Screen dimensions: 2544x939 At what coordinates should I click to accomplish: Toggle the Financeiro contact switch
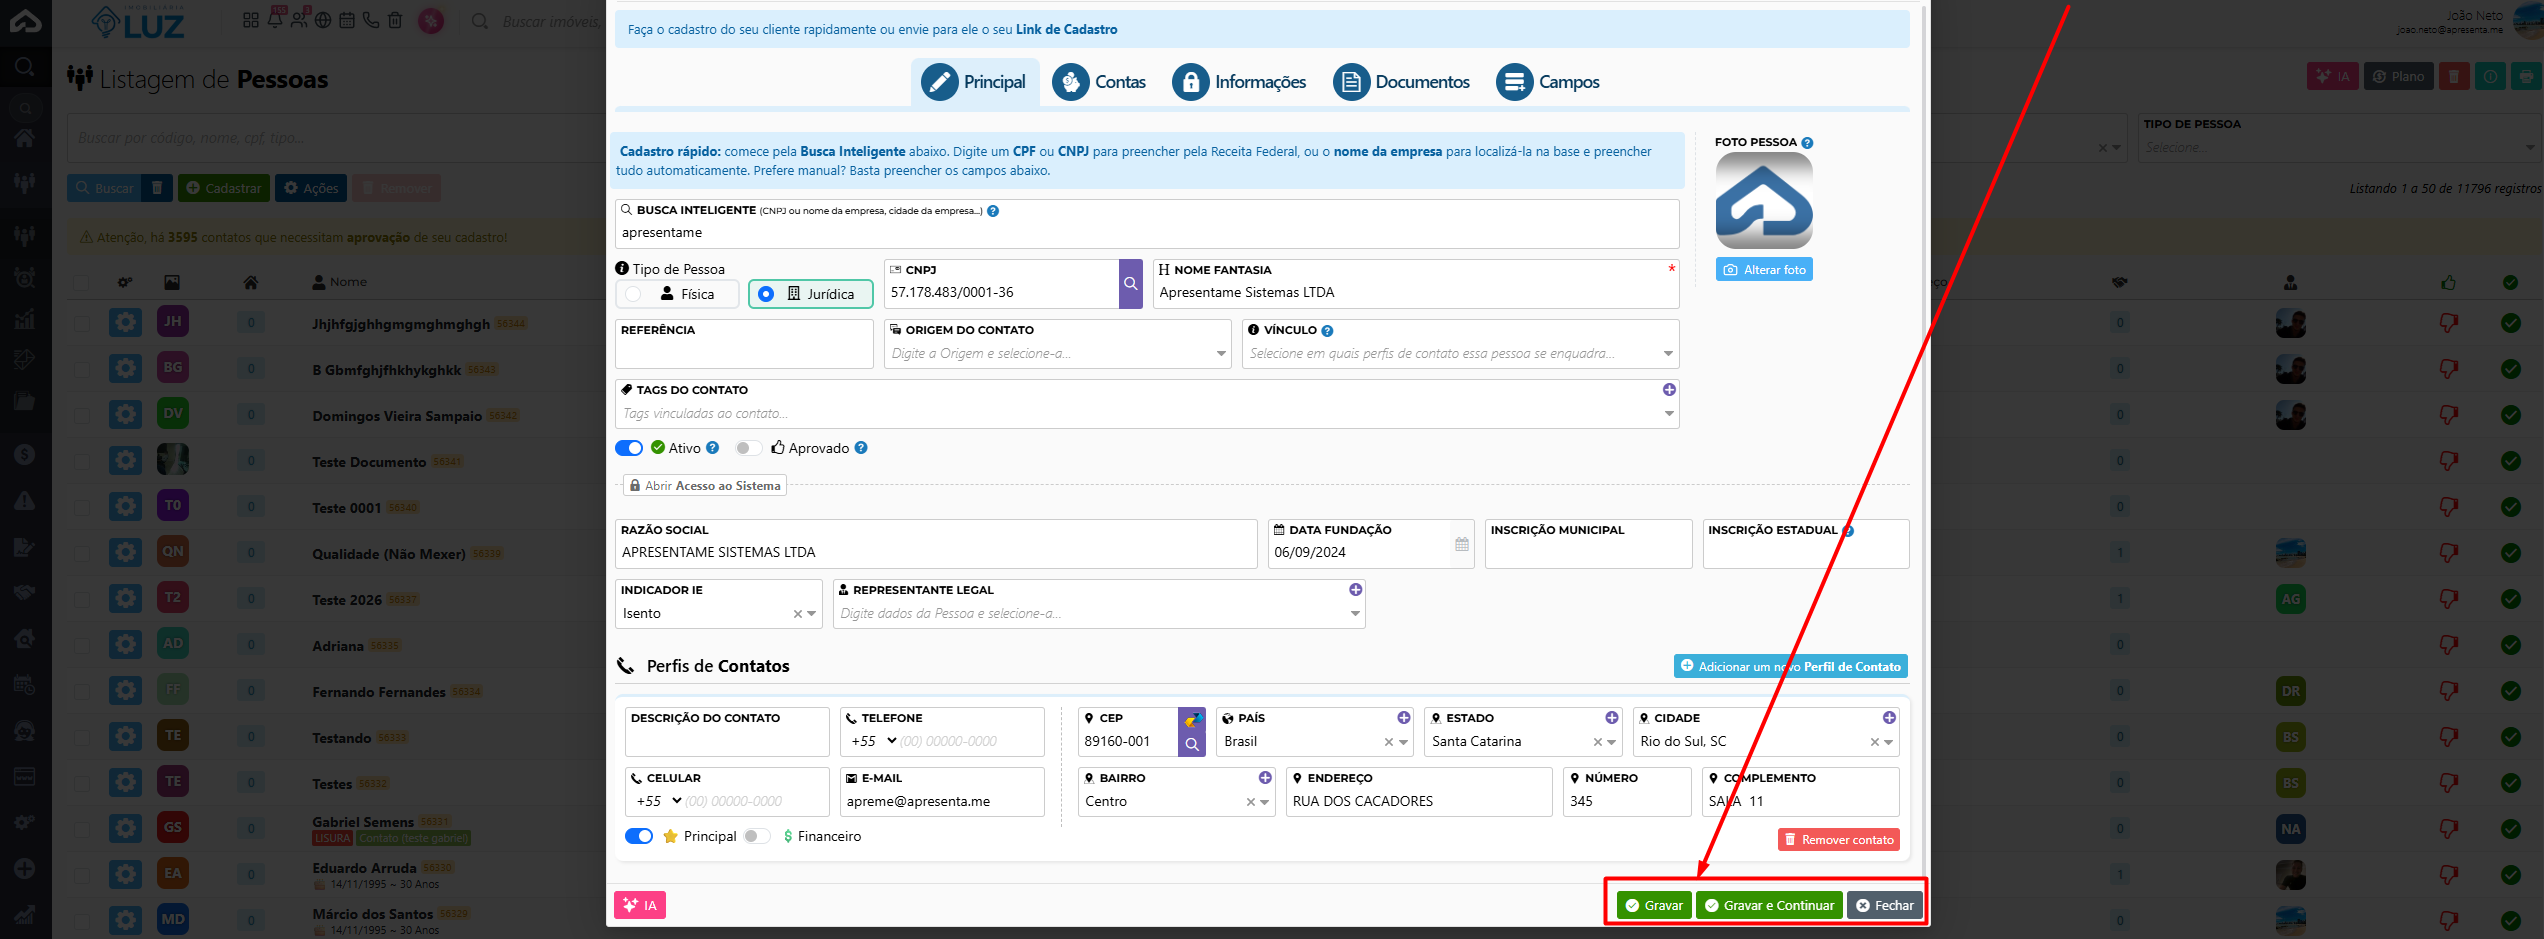(756, 836)
